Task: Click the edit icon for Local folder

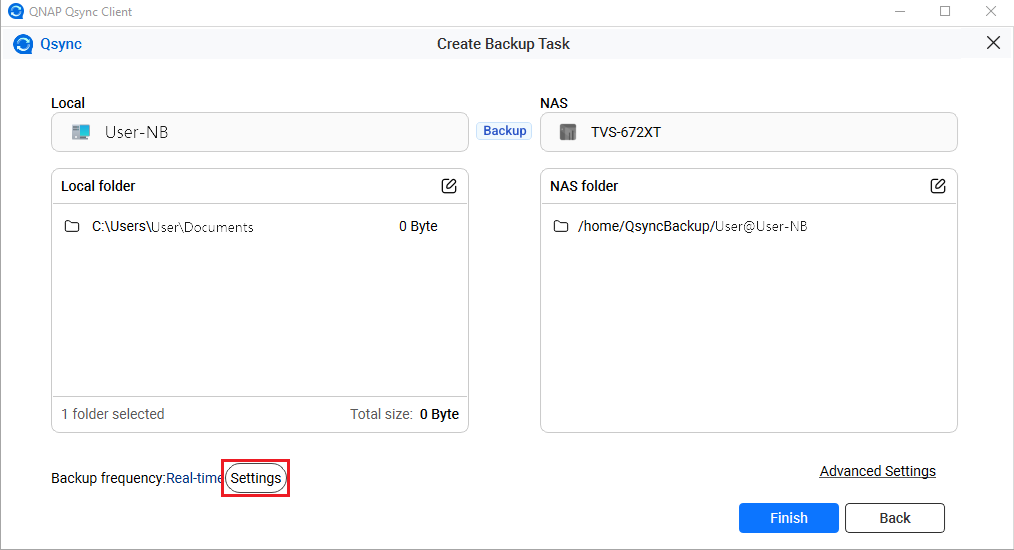Action: [449, 186]
